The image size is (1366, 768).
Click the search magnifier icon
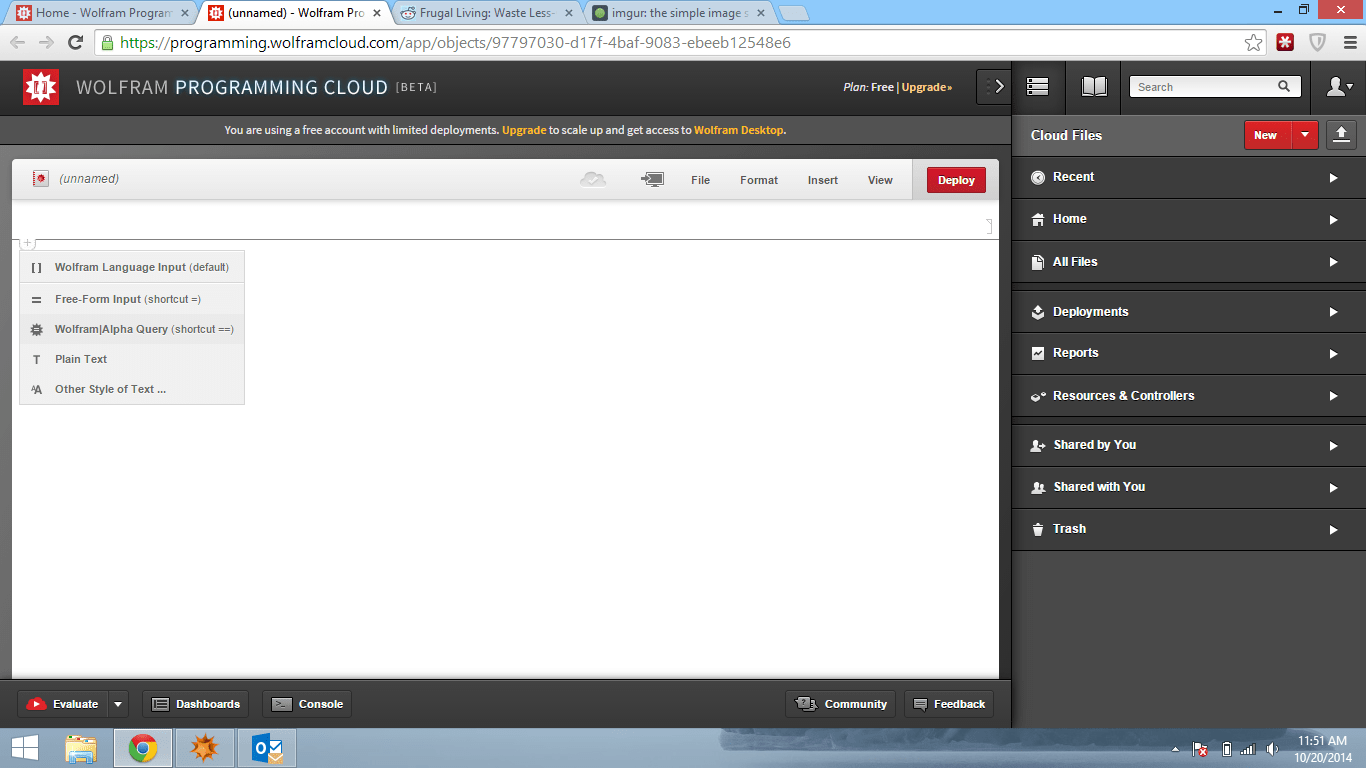point(1284,87)
